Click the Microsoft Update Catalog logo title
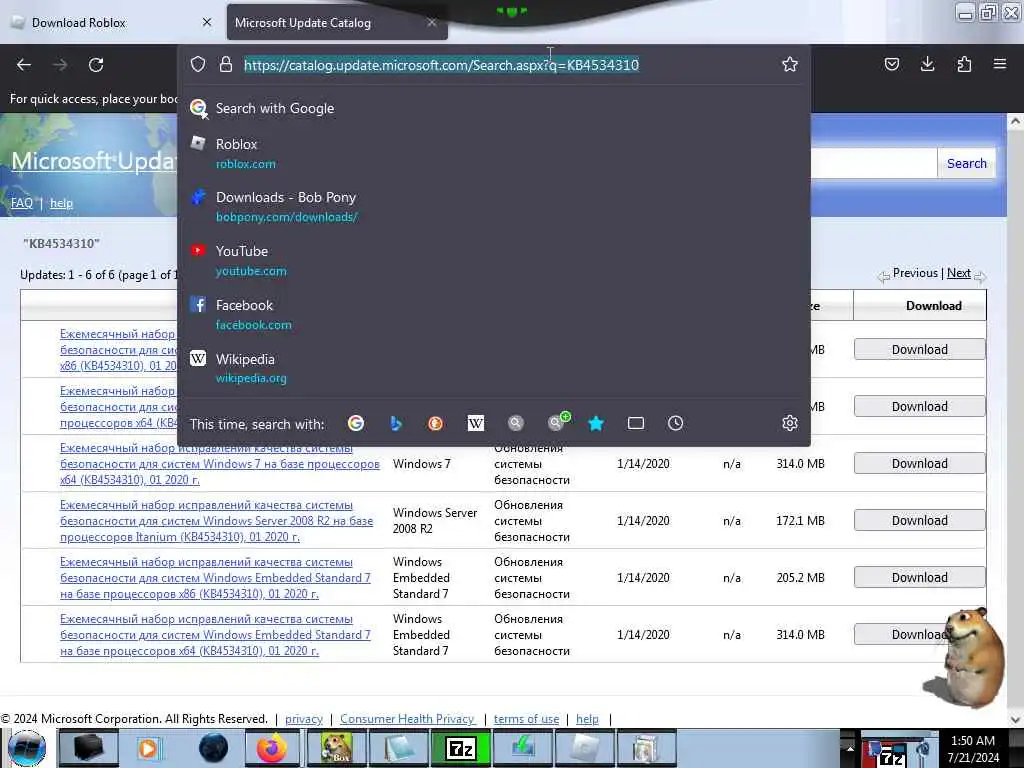 click(93, 160)
